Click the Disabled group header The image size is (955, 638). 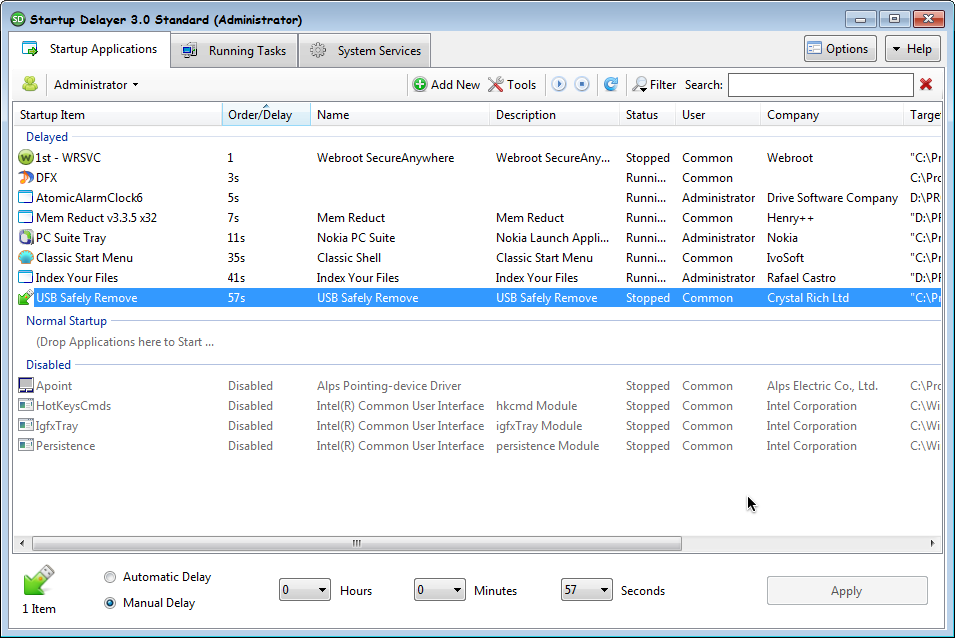click(x=48, y=365)
